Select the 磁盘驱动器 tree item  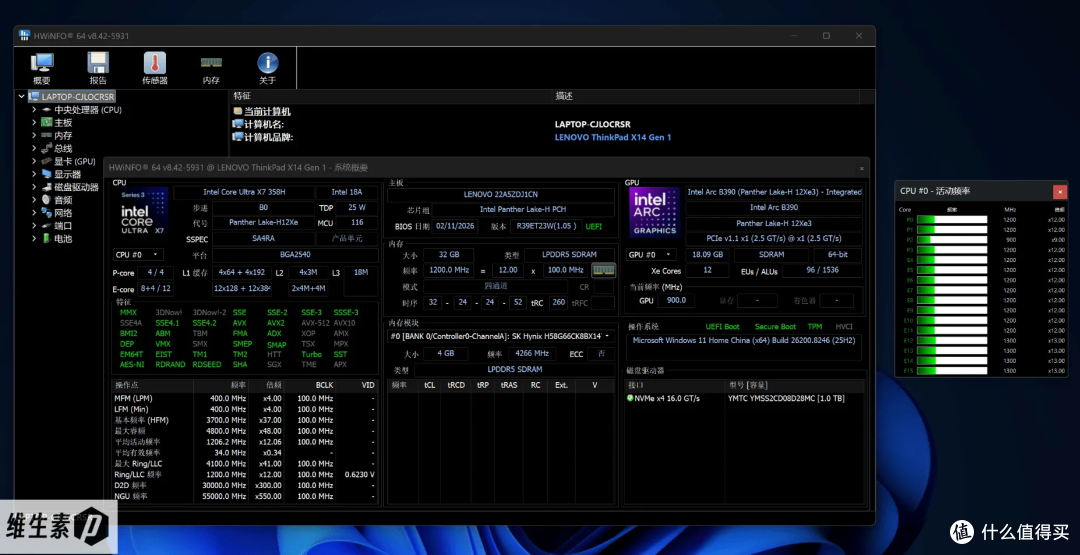pos(76,187)
